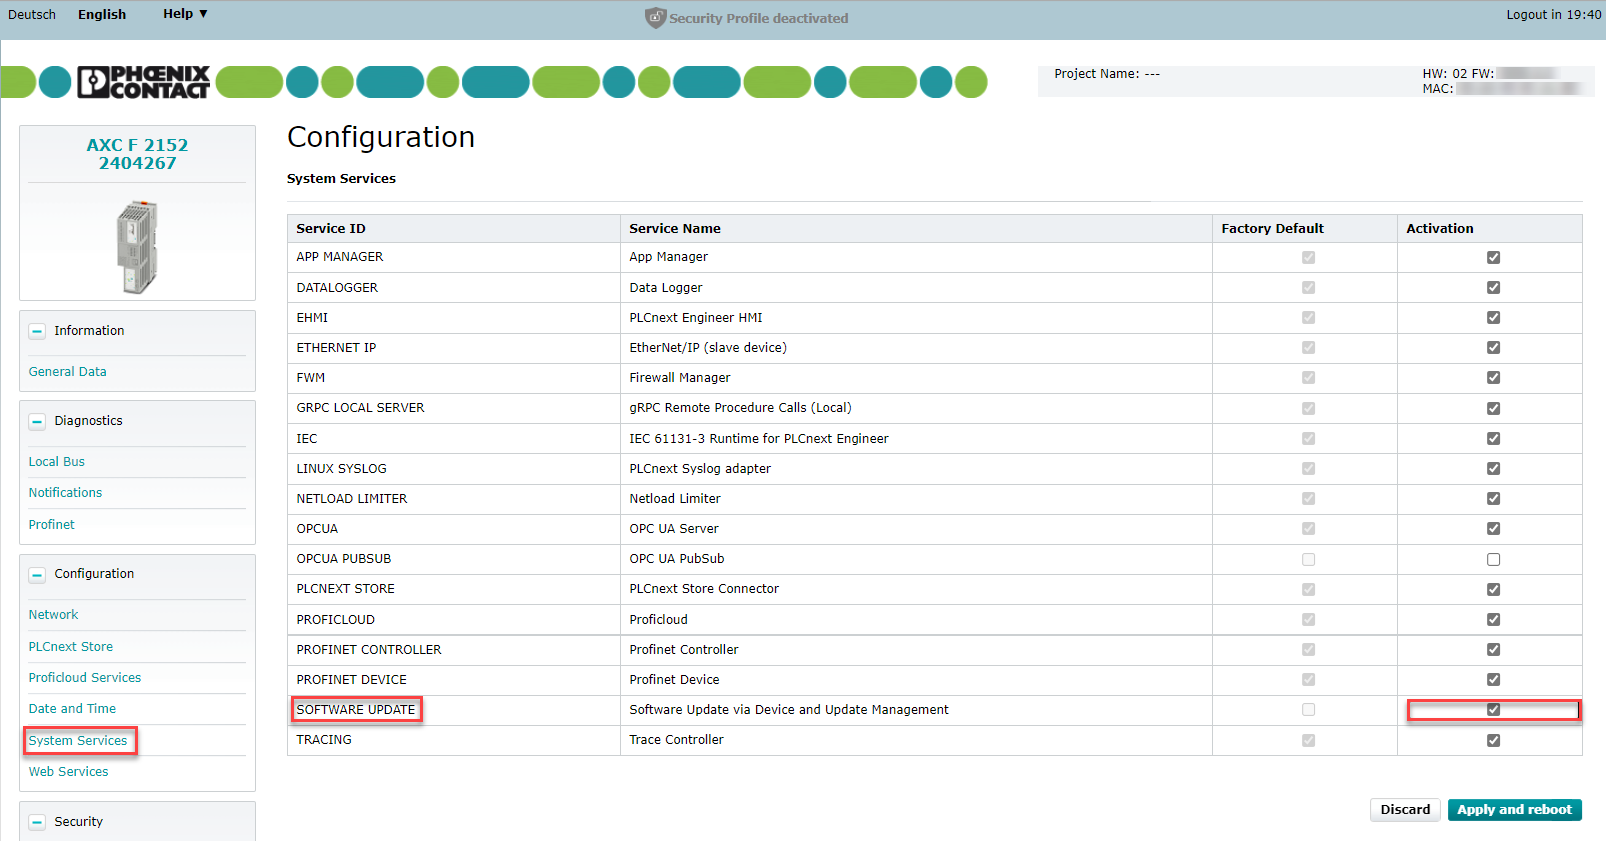The height and width of the screenshot is (841, 1606).
Task: Click Discard button
Action: coord(1405,810)
